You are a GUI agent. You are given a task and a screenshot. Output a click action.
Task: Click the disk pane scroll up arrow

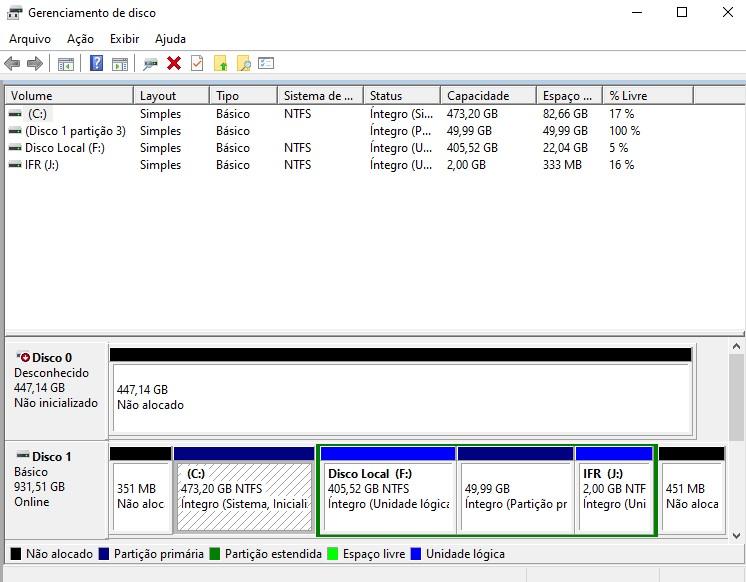click(x=736, y=346)
